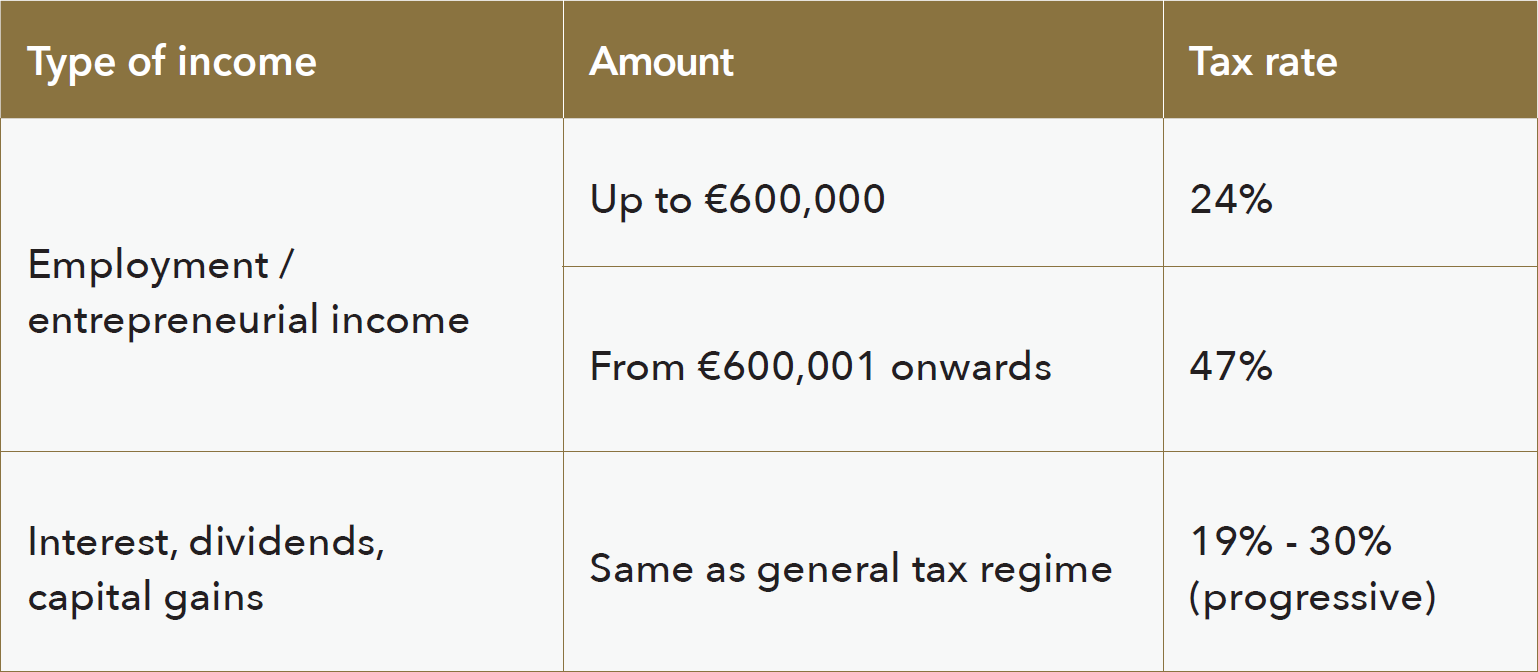Click the "Employment /" text line

[x=160, y=265]
